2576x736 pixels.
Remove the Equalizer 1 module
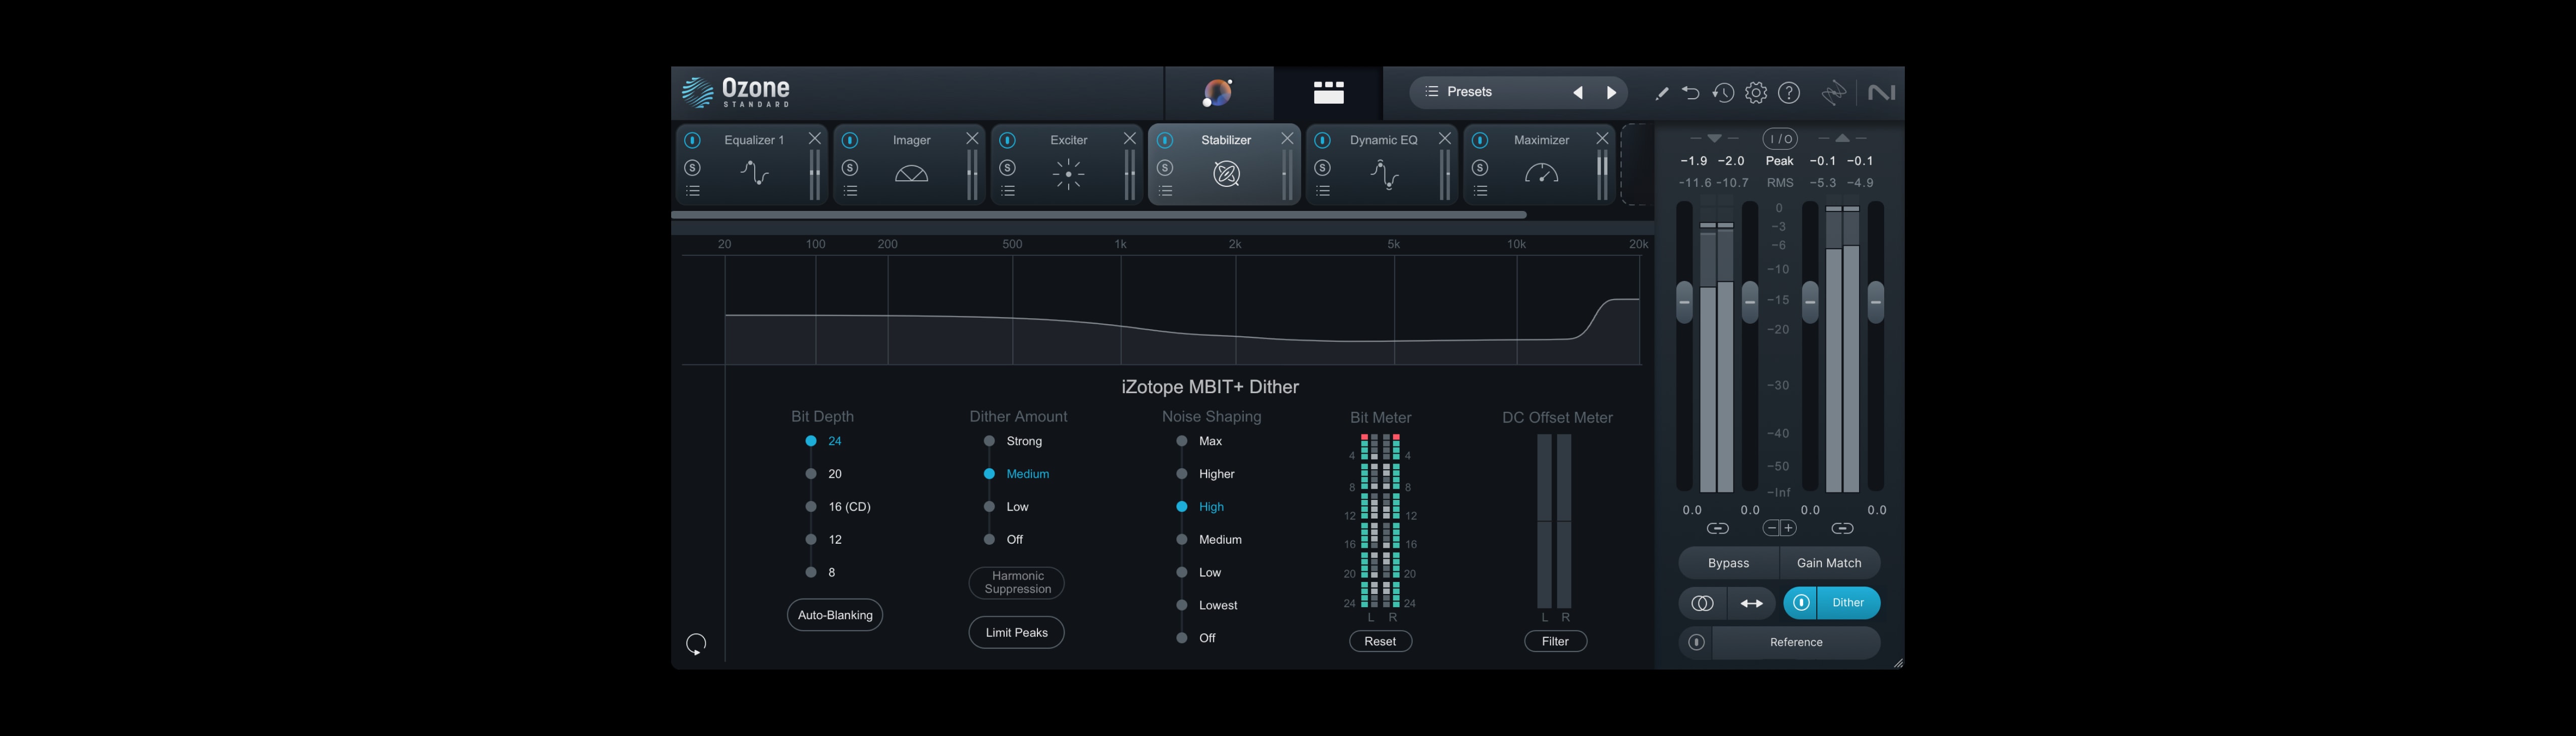point(815,139)
